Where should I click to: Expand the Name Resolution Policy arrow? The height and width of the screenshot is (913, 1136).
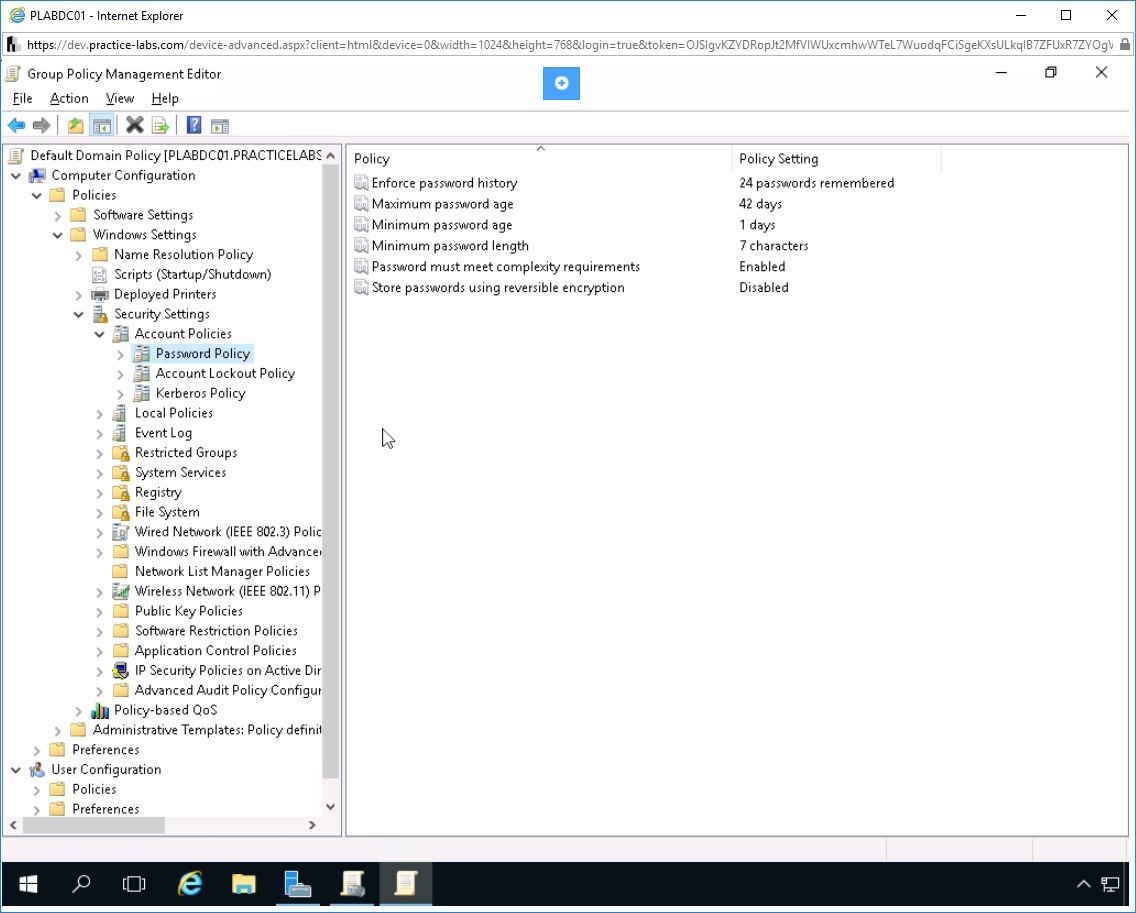coord(78,255)
